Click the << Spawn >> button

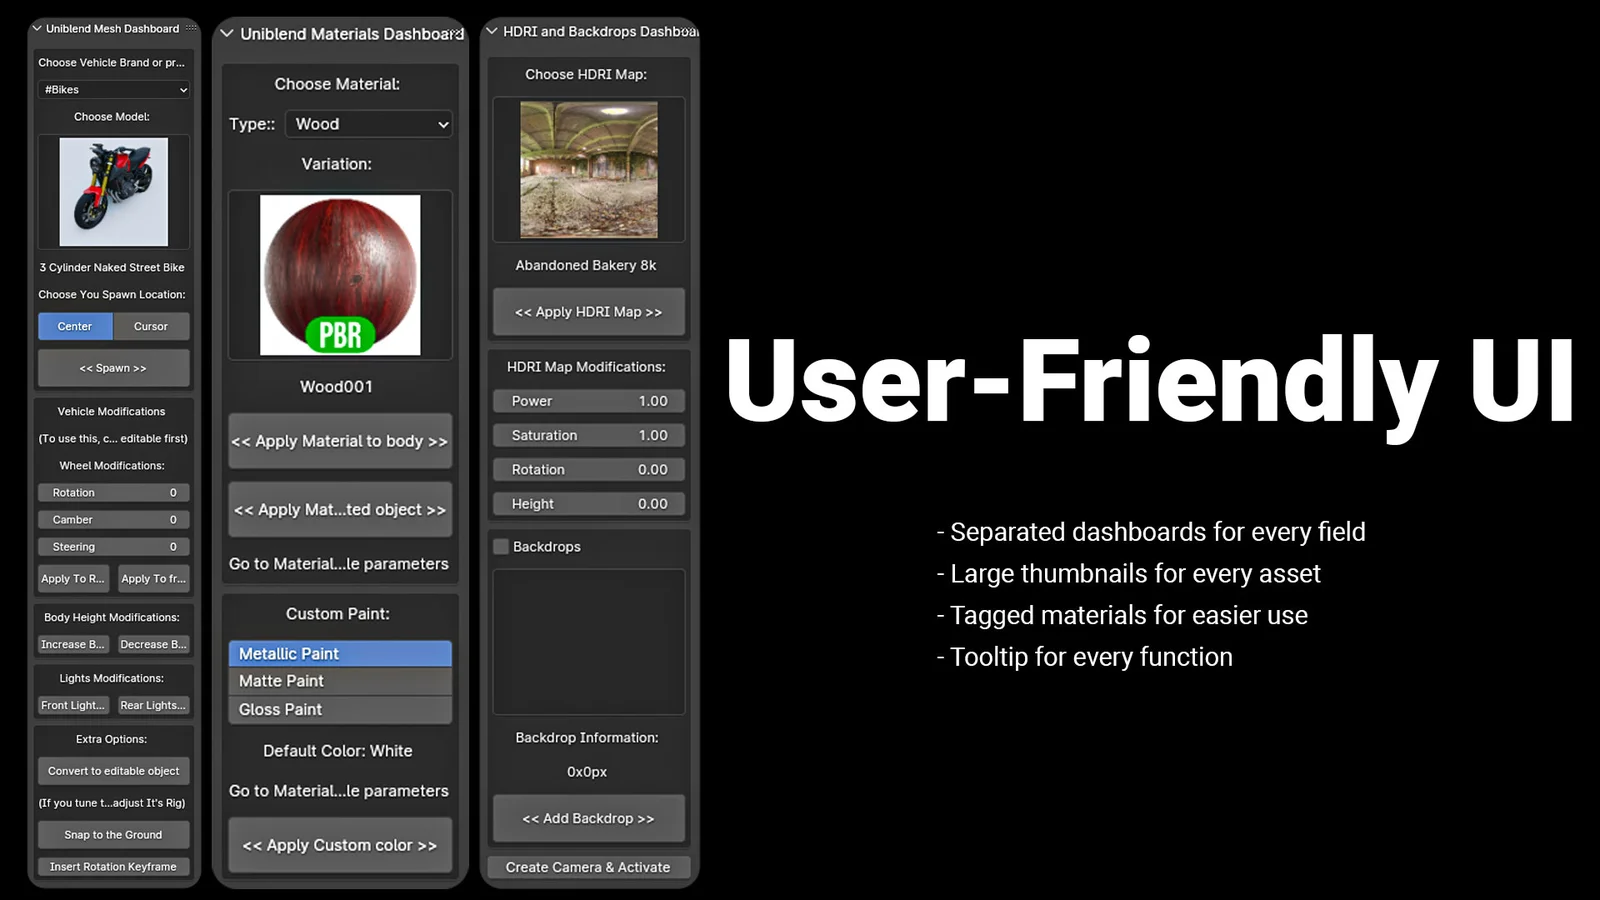[113, 367]
